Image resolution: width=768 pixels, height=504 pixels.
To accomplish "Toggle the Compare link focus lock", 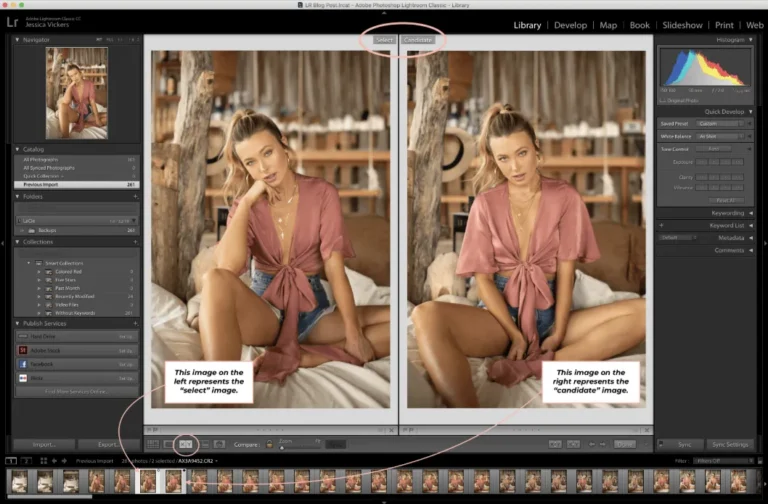I will pyautogui.click(x=269, y=444).
